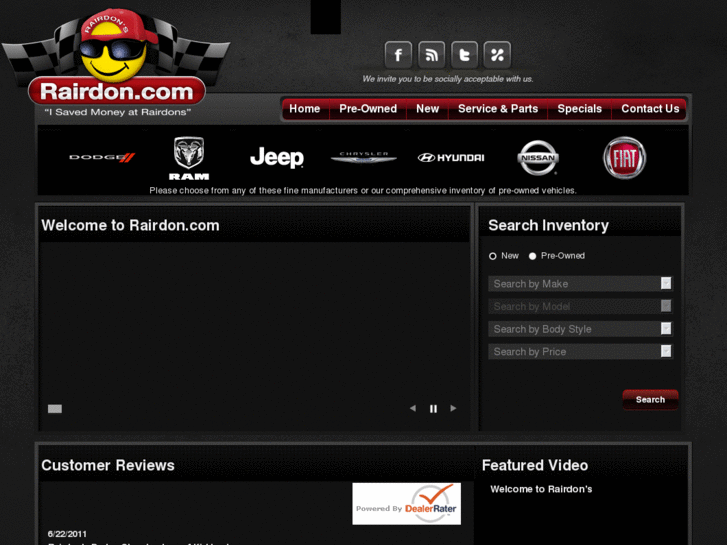The width and height of the screenshot is (727, 545).
Task: Click the 6/22/2011 review date
Action: tap(67, 534)
